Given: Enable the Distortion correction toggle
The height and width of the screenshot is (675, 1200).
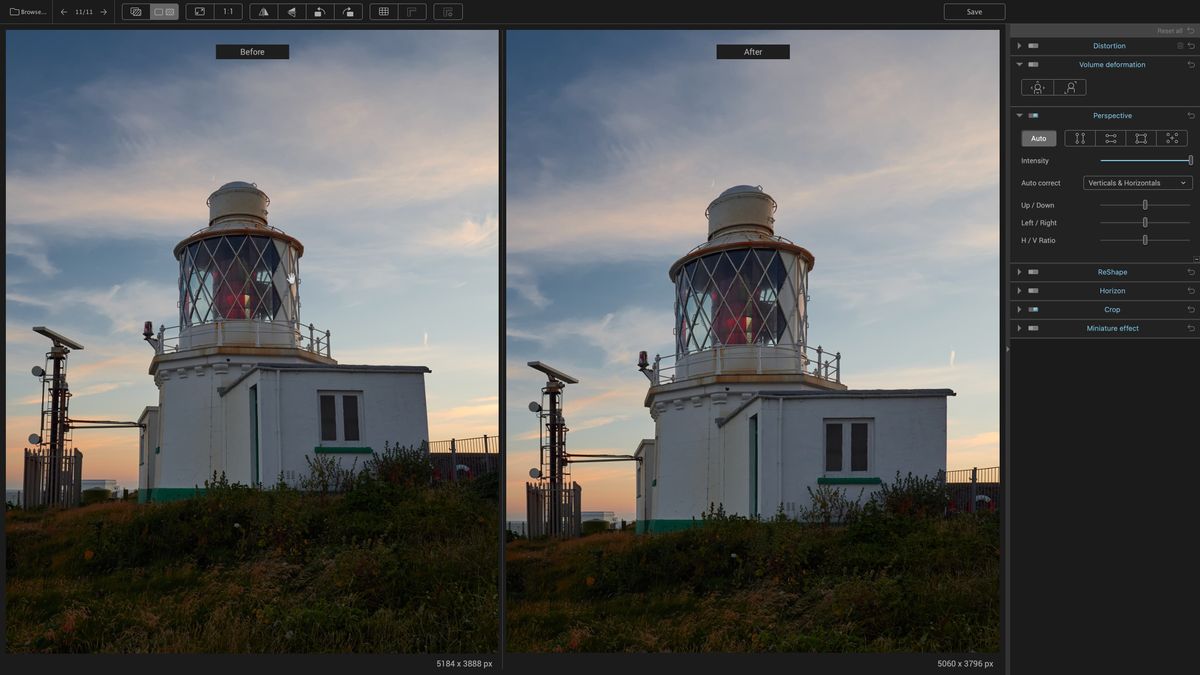Looking at the screenshot, I should pyautogui.click(x=1033, y=45).
